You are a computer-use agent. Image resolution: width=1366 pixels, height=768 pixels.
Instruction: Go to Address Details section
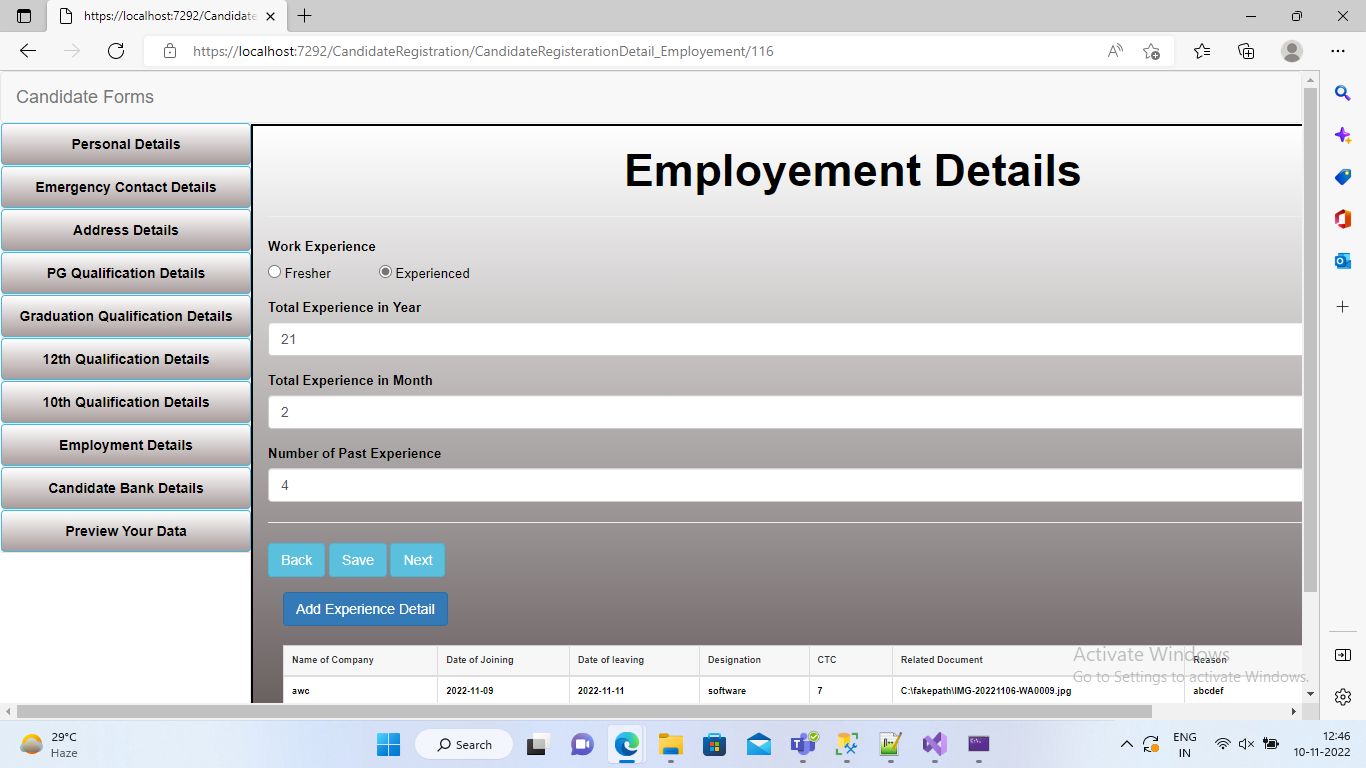[126, 230]
